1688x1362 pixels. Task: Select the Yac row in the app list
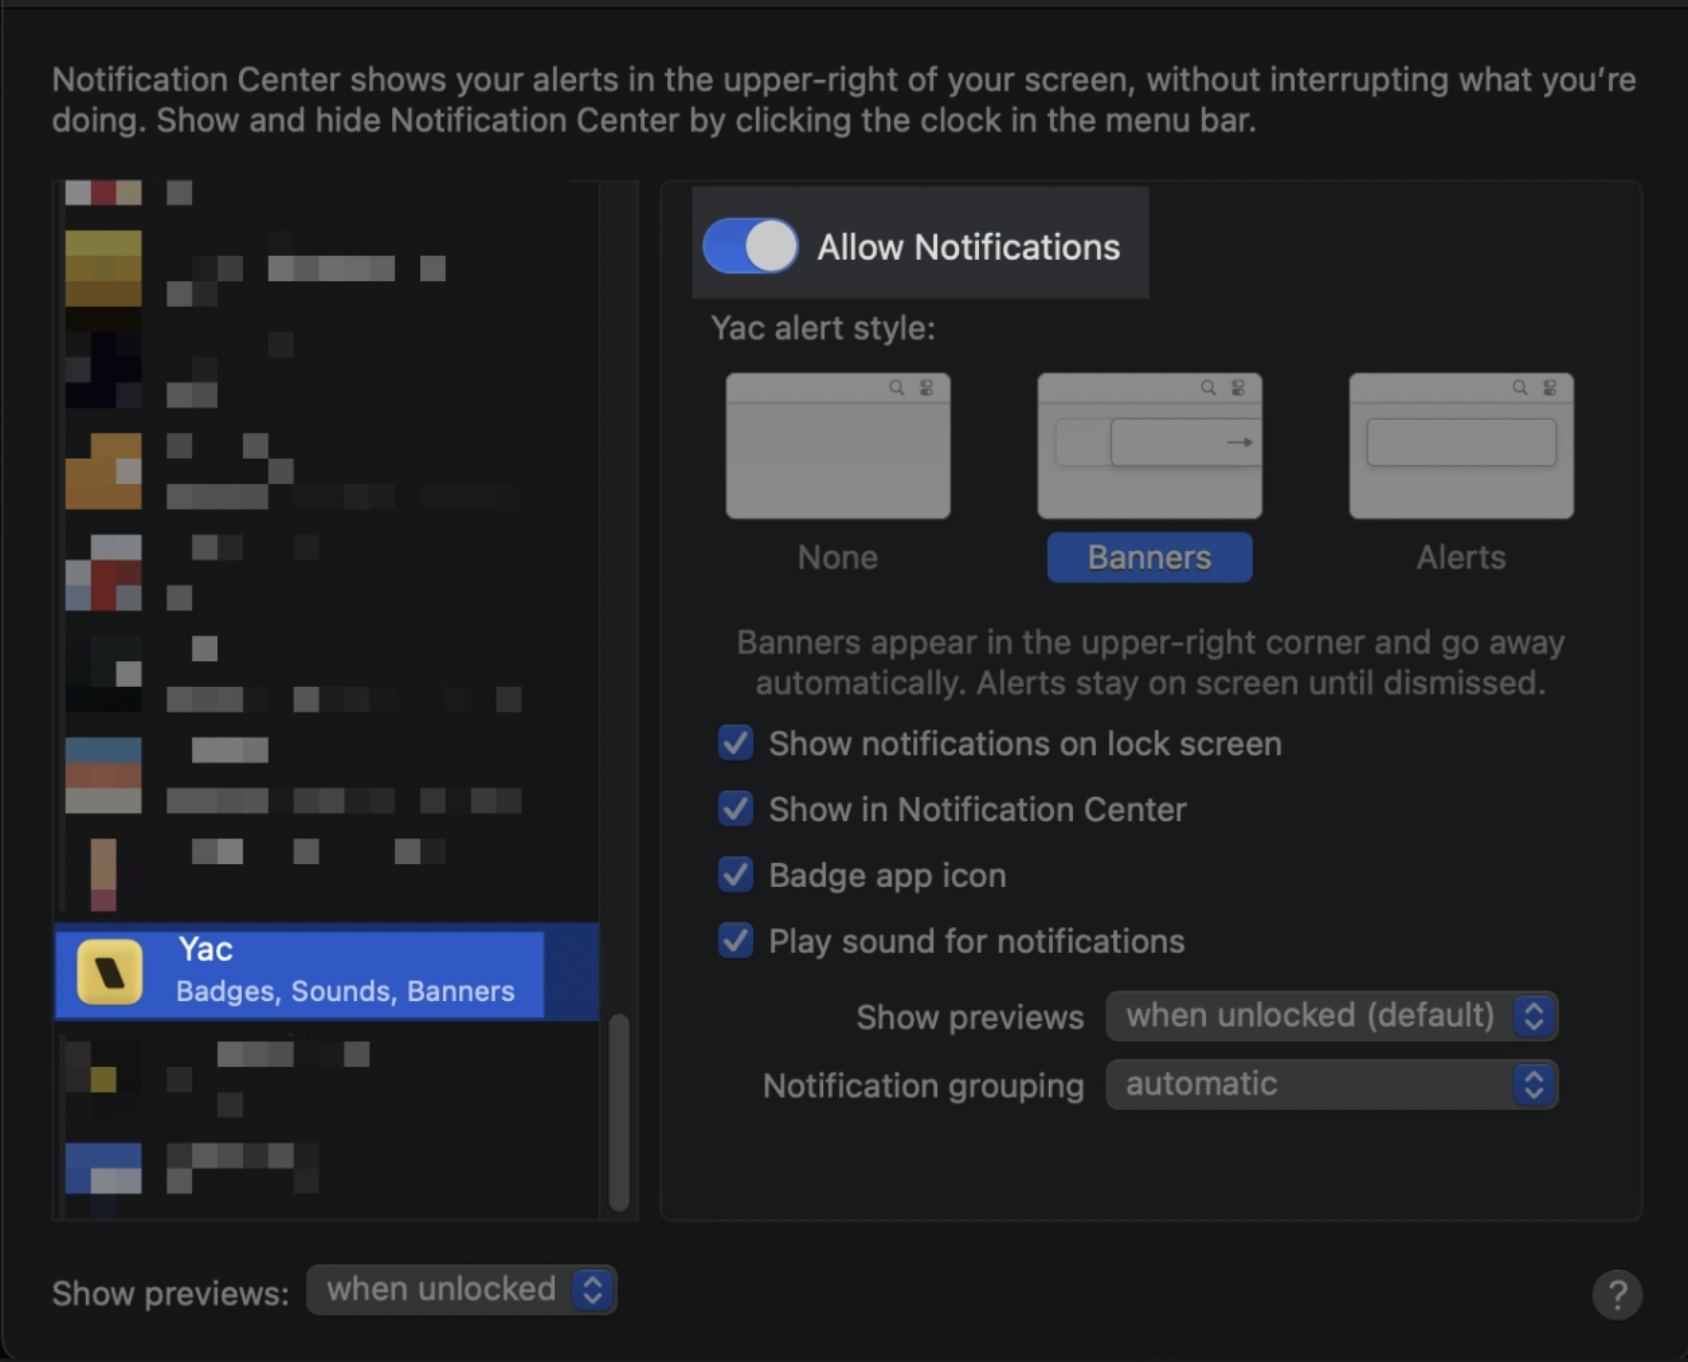[x=326, y=971]
